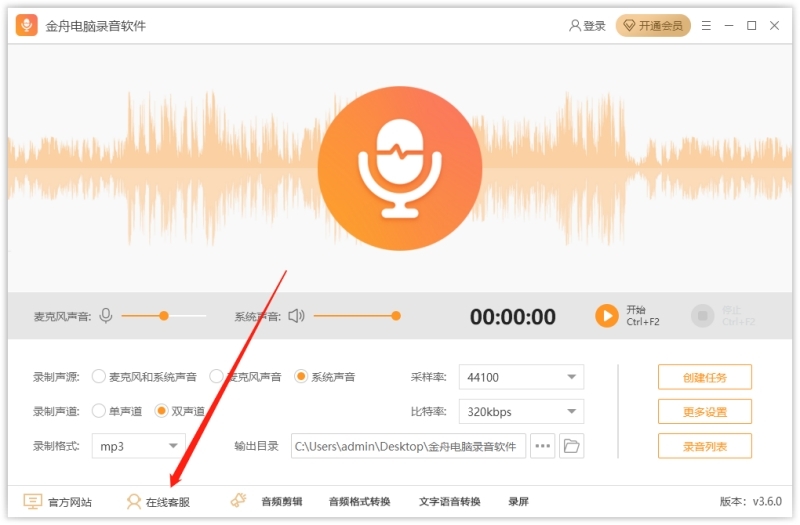Screen dimensions: 800x525
Task: Open the 官方网站 link
Action: pos(70,503)
